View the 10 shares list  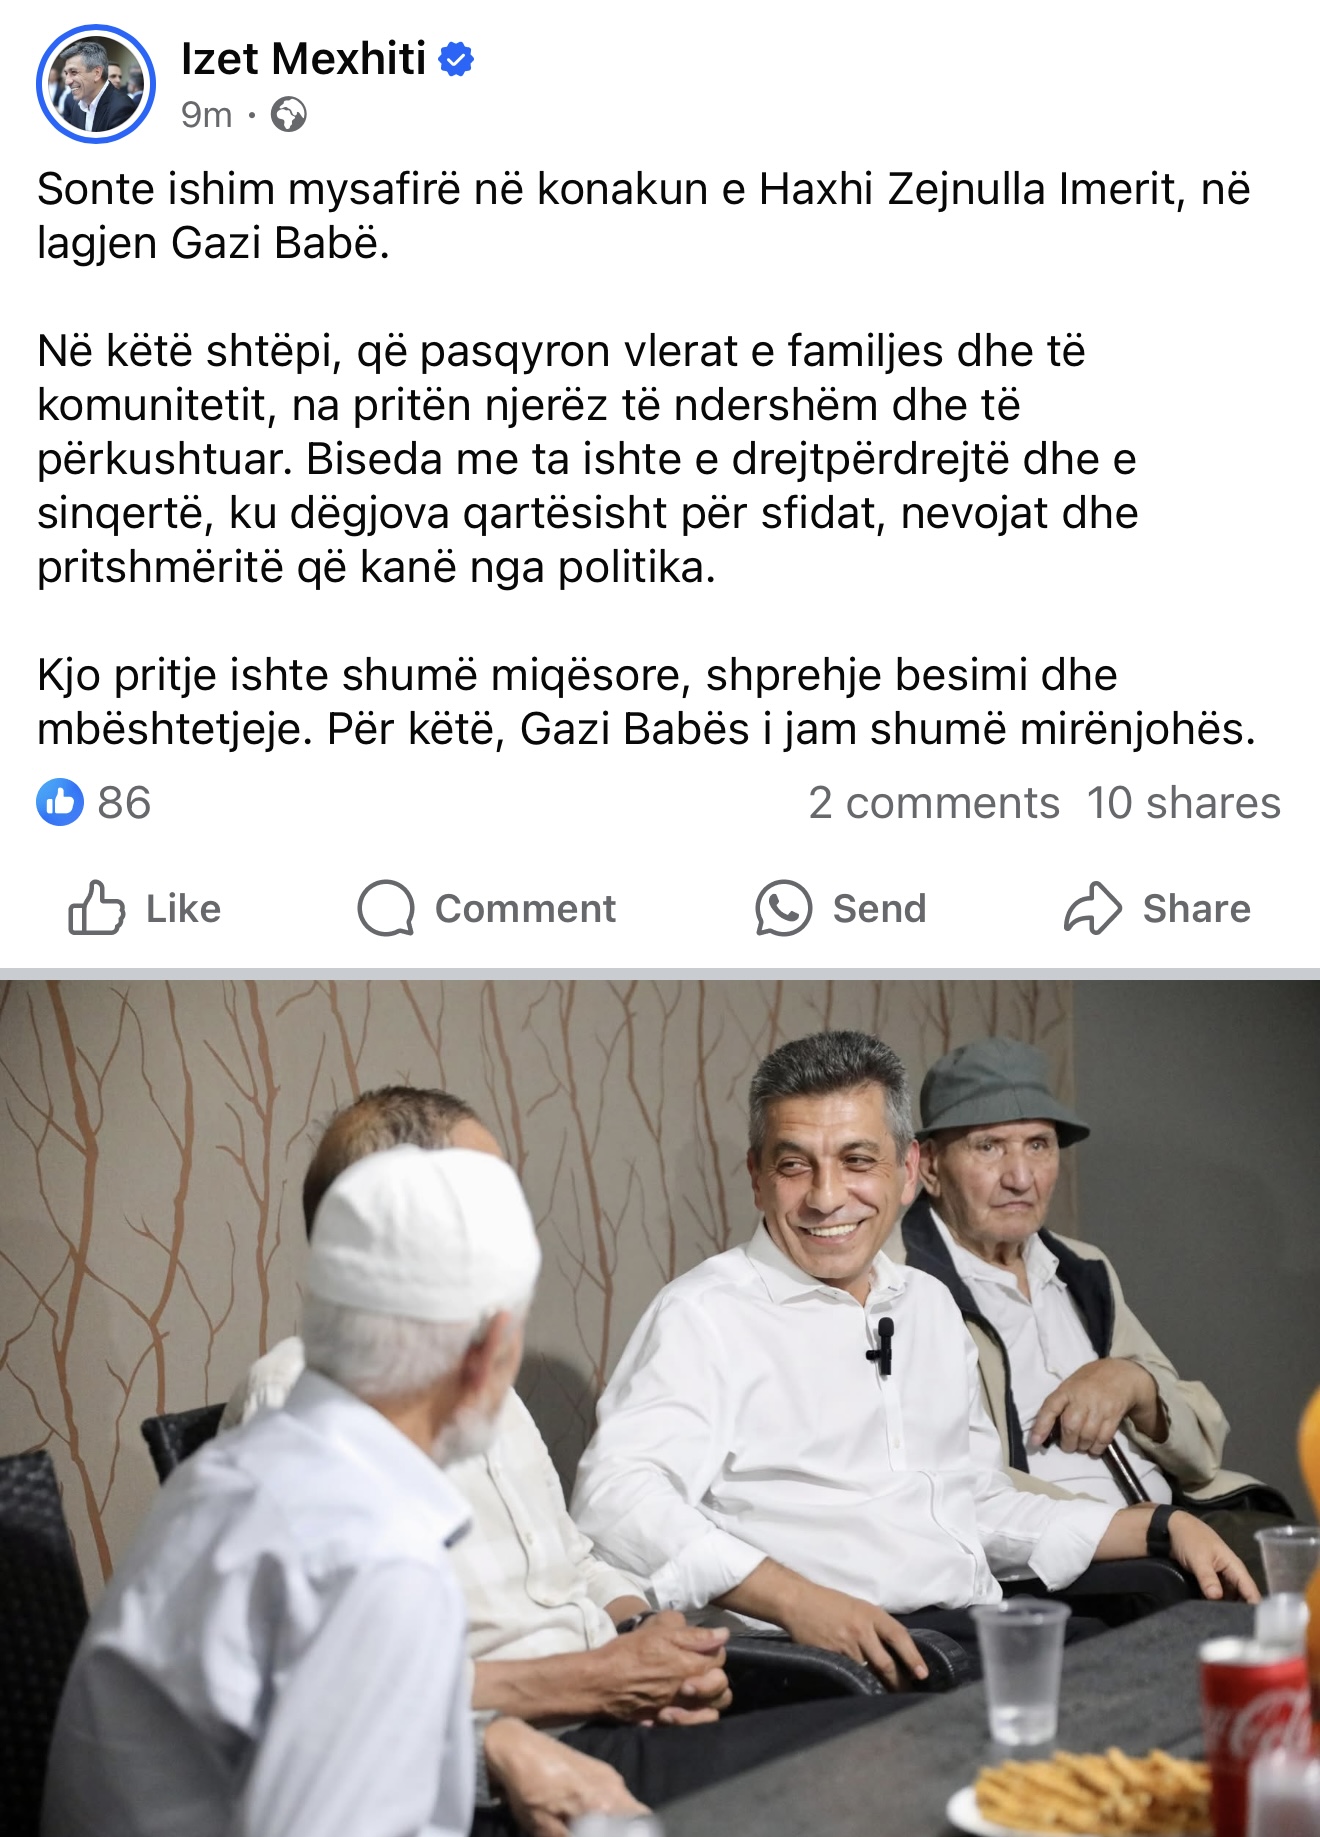(x=1184, y=803)
